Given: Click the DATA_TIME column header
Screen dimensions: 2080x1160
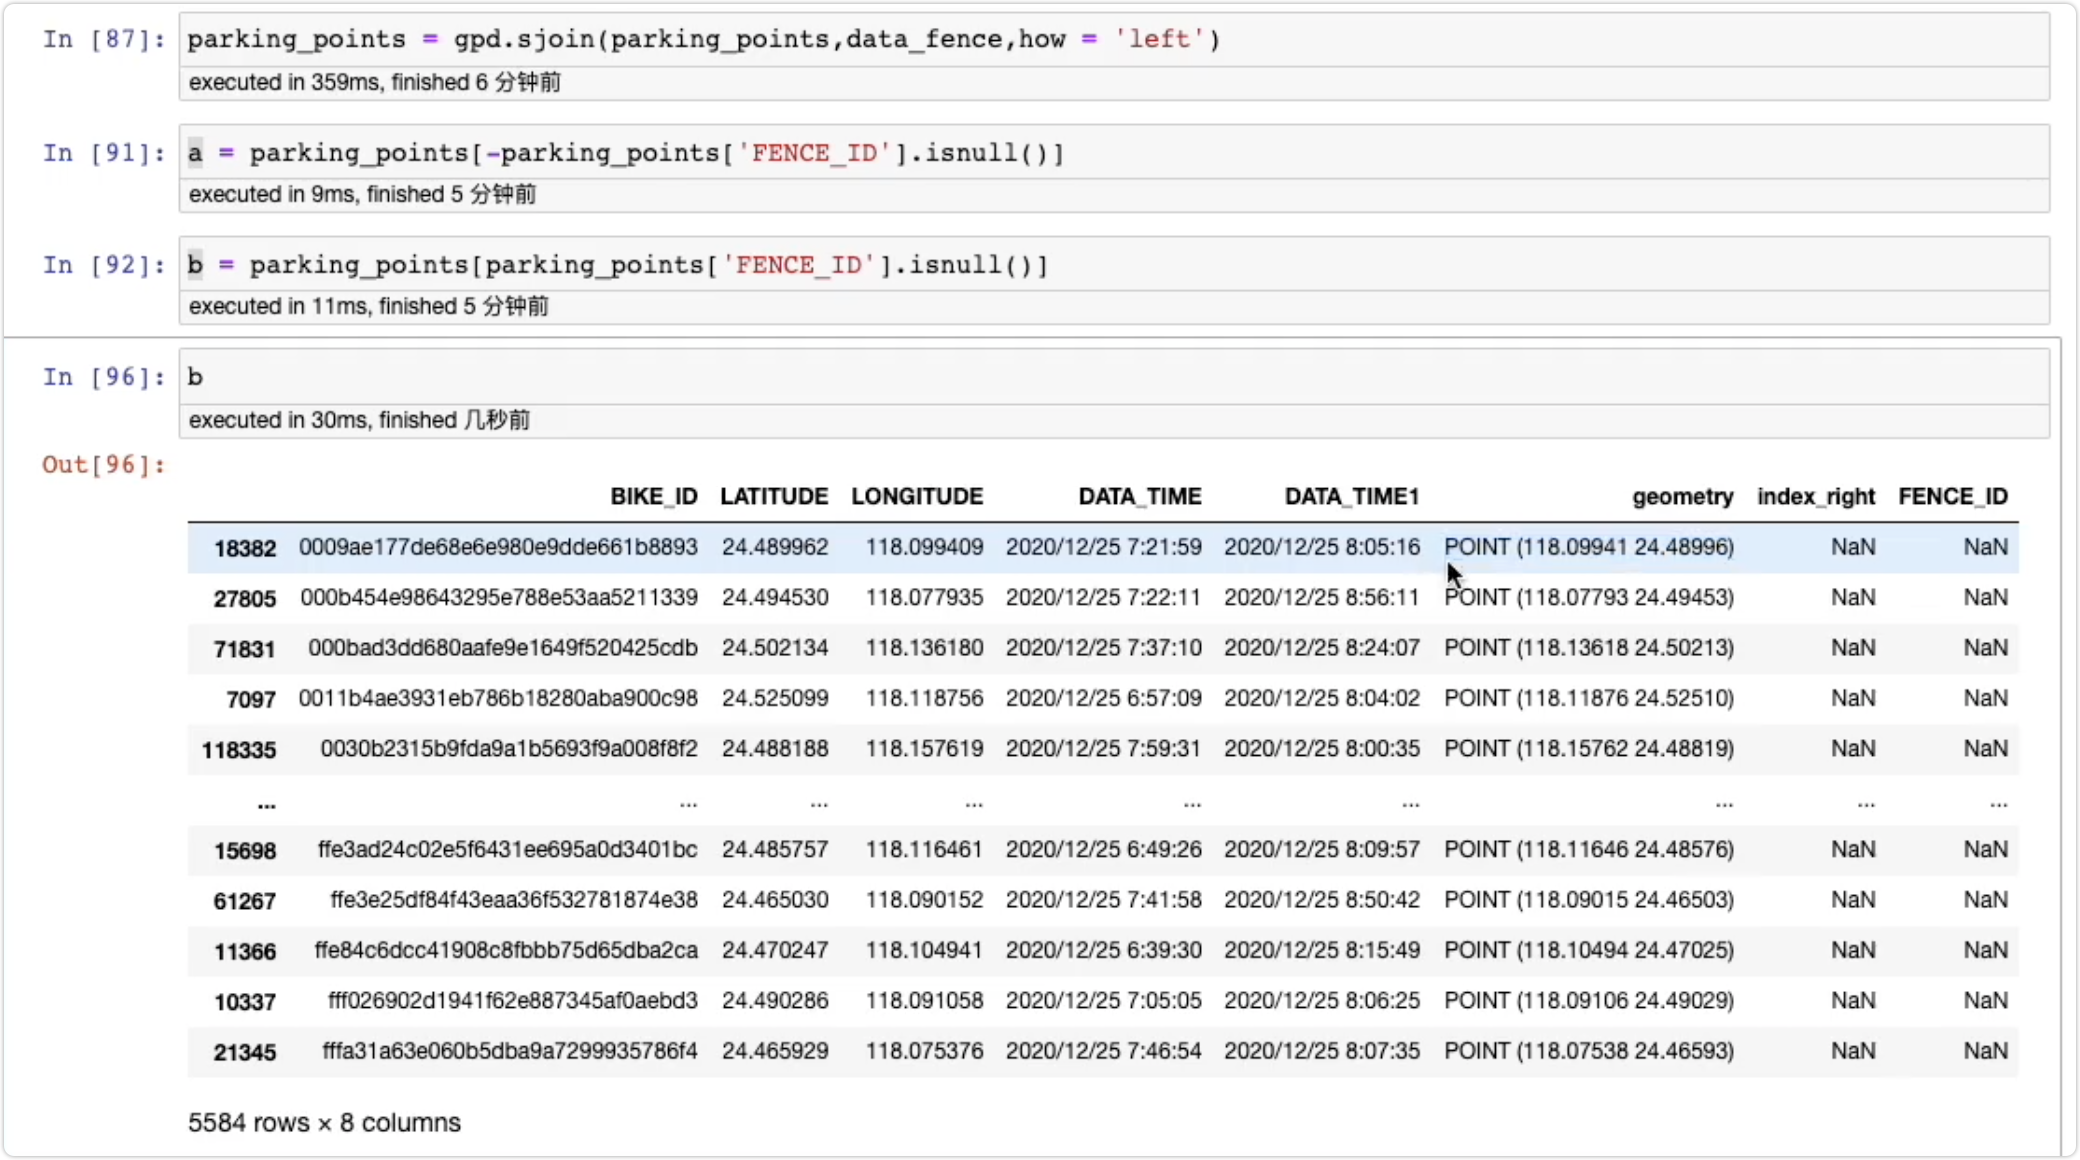Looking at the screenshot, I should (x=1140, y=497).
